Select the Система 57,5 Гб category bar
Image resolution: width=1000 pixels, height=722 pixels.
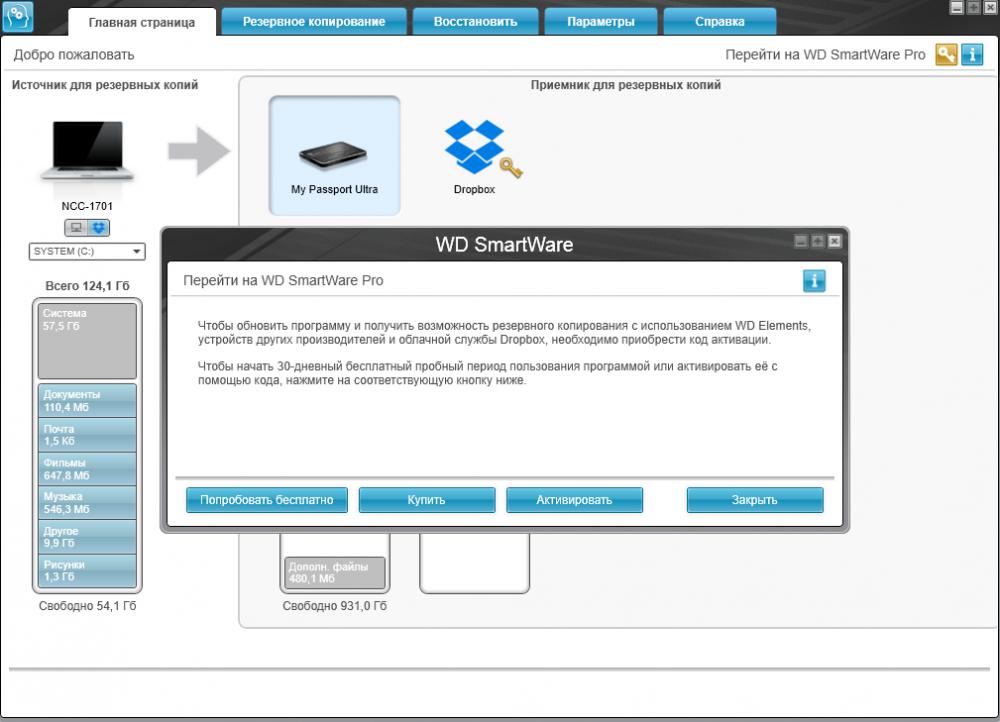click(87, 341)
